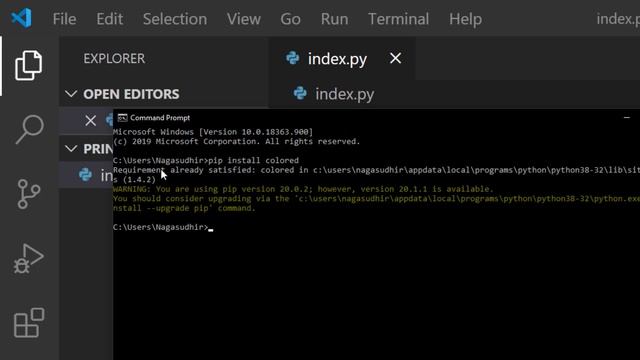Screen dimensions: 640x360
Task: Click the '(c) 2019 Microsoft Corporation' line
Action: 237,142
